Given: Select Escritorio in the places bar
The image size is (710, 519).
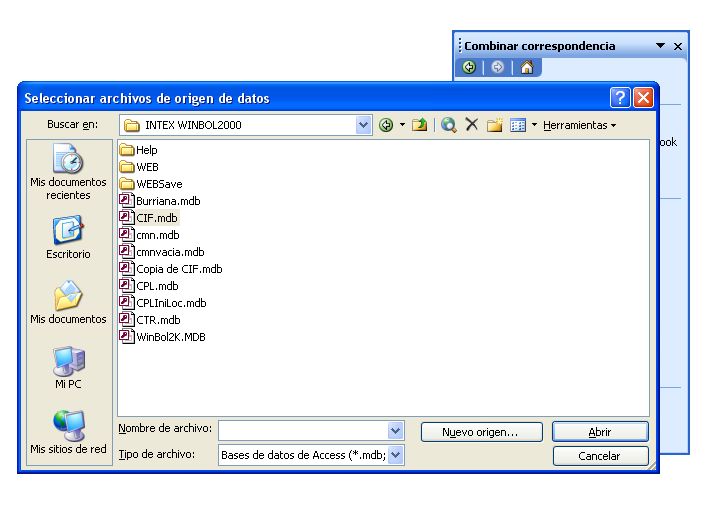Looking at the screenshot, I should (x=68, y=237).
